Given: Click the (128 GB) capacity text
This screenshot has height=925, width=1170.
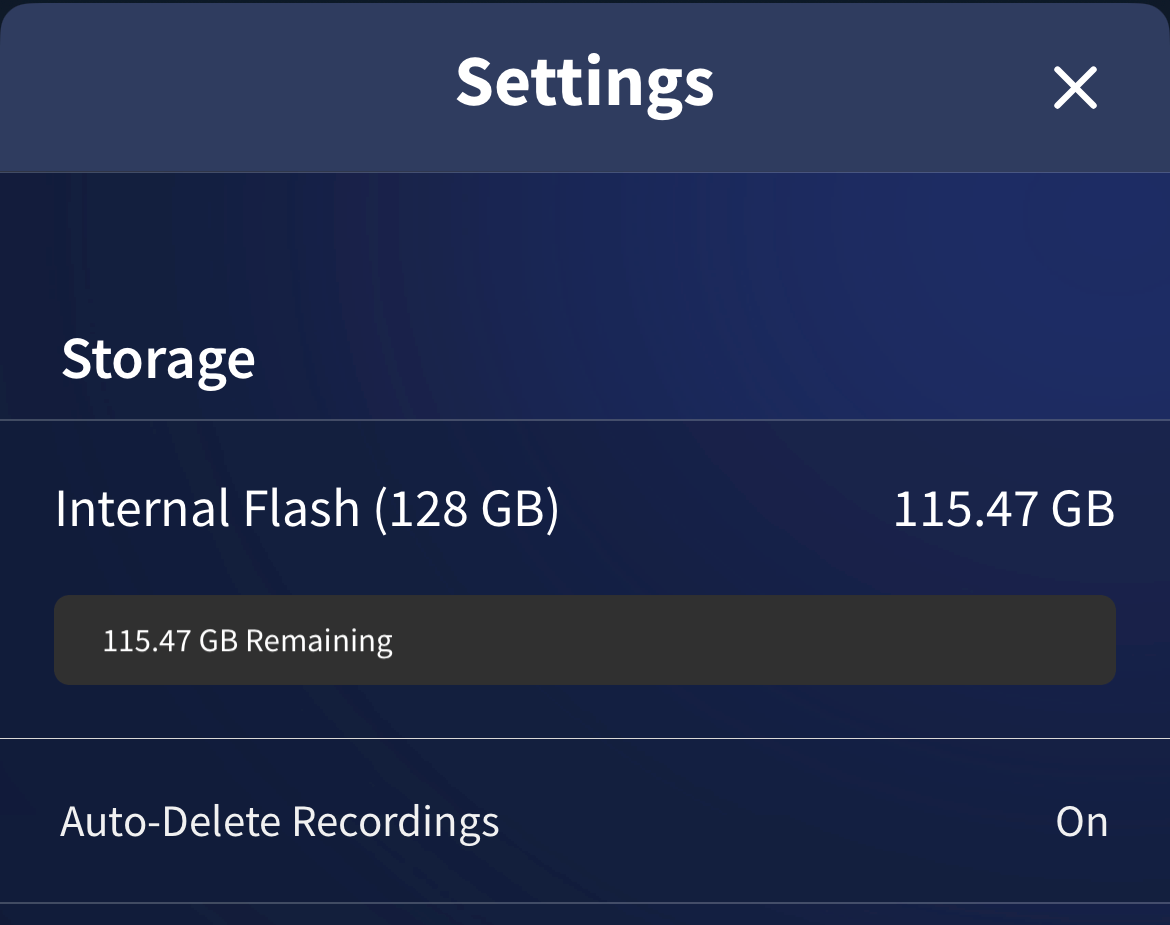Looking at the screenshot, I should 466,509.
